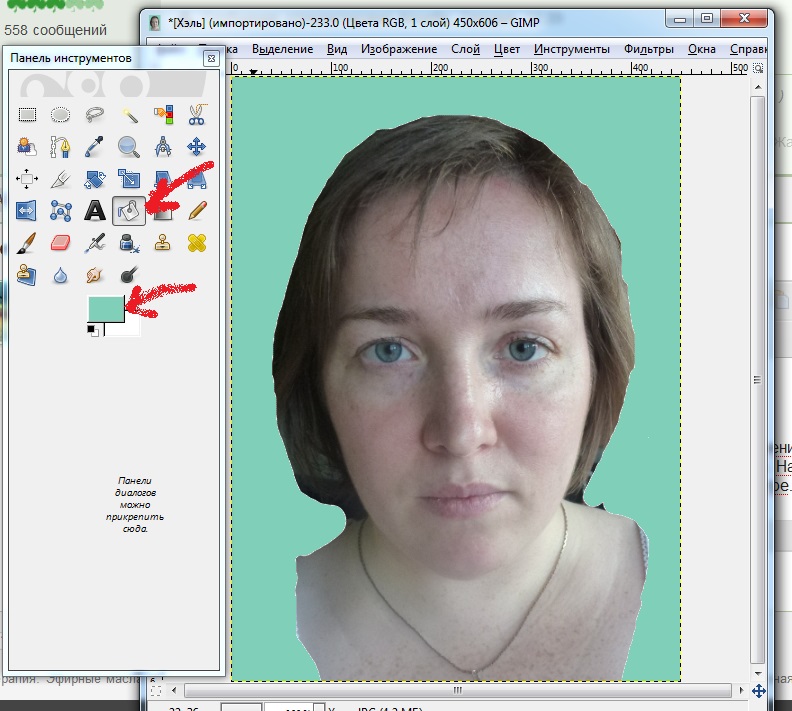Image resolution: width=792 pixels, height=711 pixels.
Task: Click the horizontal scrollbar left arrow
Action: (x=174, y=690)
